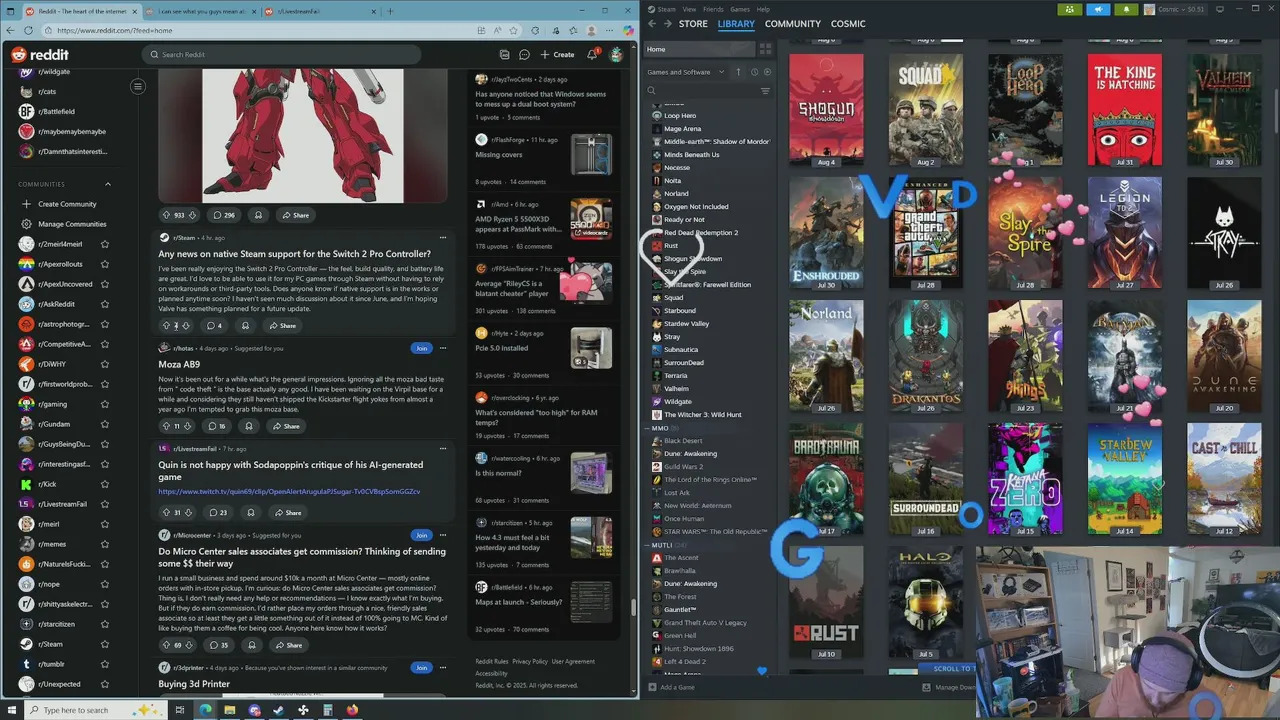This screenshot has width=1280, height=720.
Task: Refresh the Edge browser page
Action: pyautogui.click(x=27, y=31)
